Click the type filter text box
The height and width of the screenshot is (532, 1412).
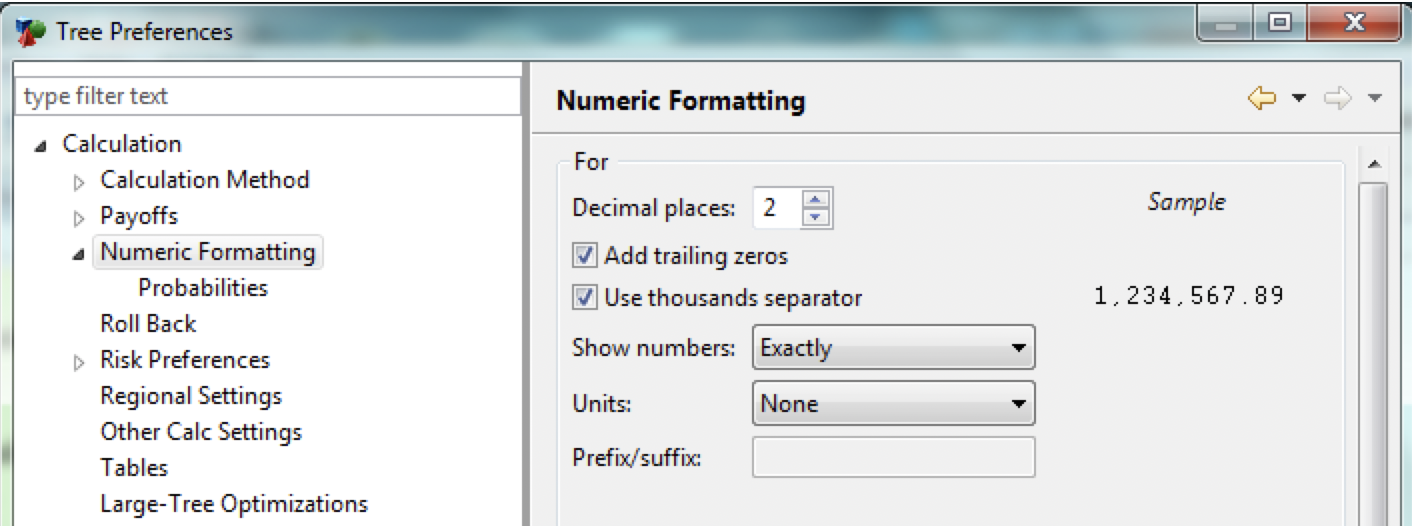click(x=269, y=97)
